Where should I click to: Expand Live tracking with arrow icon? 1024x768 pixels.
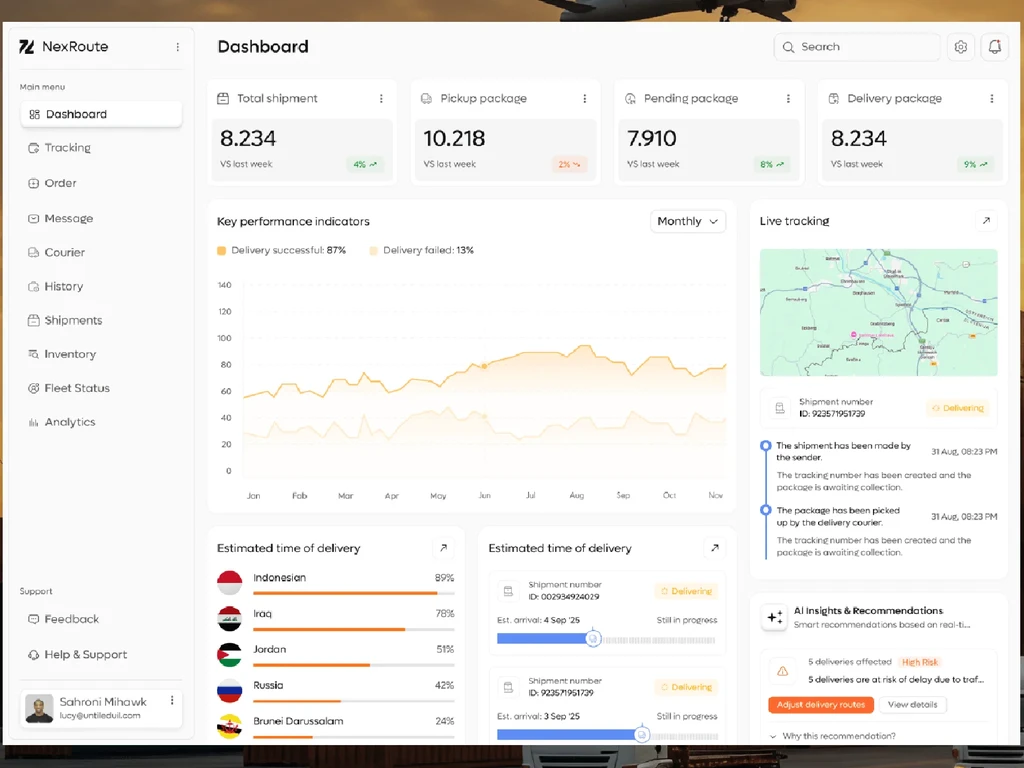[x=986, y=221]
